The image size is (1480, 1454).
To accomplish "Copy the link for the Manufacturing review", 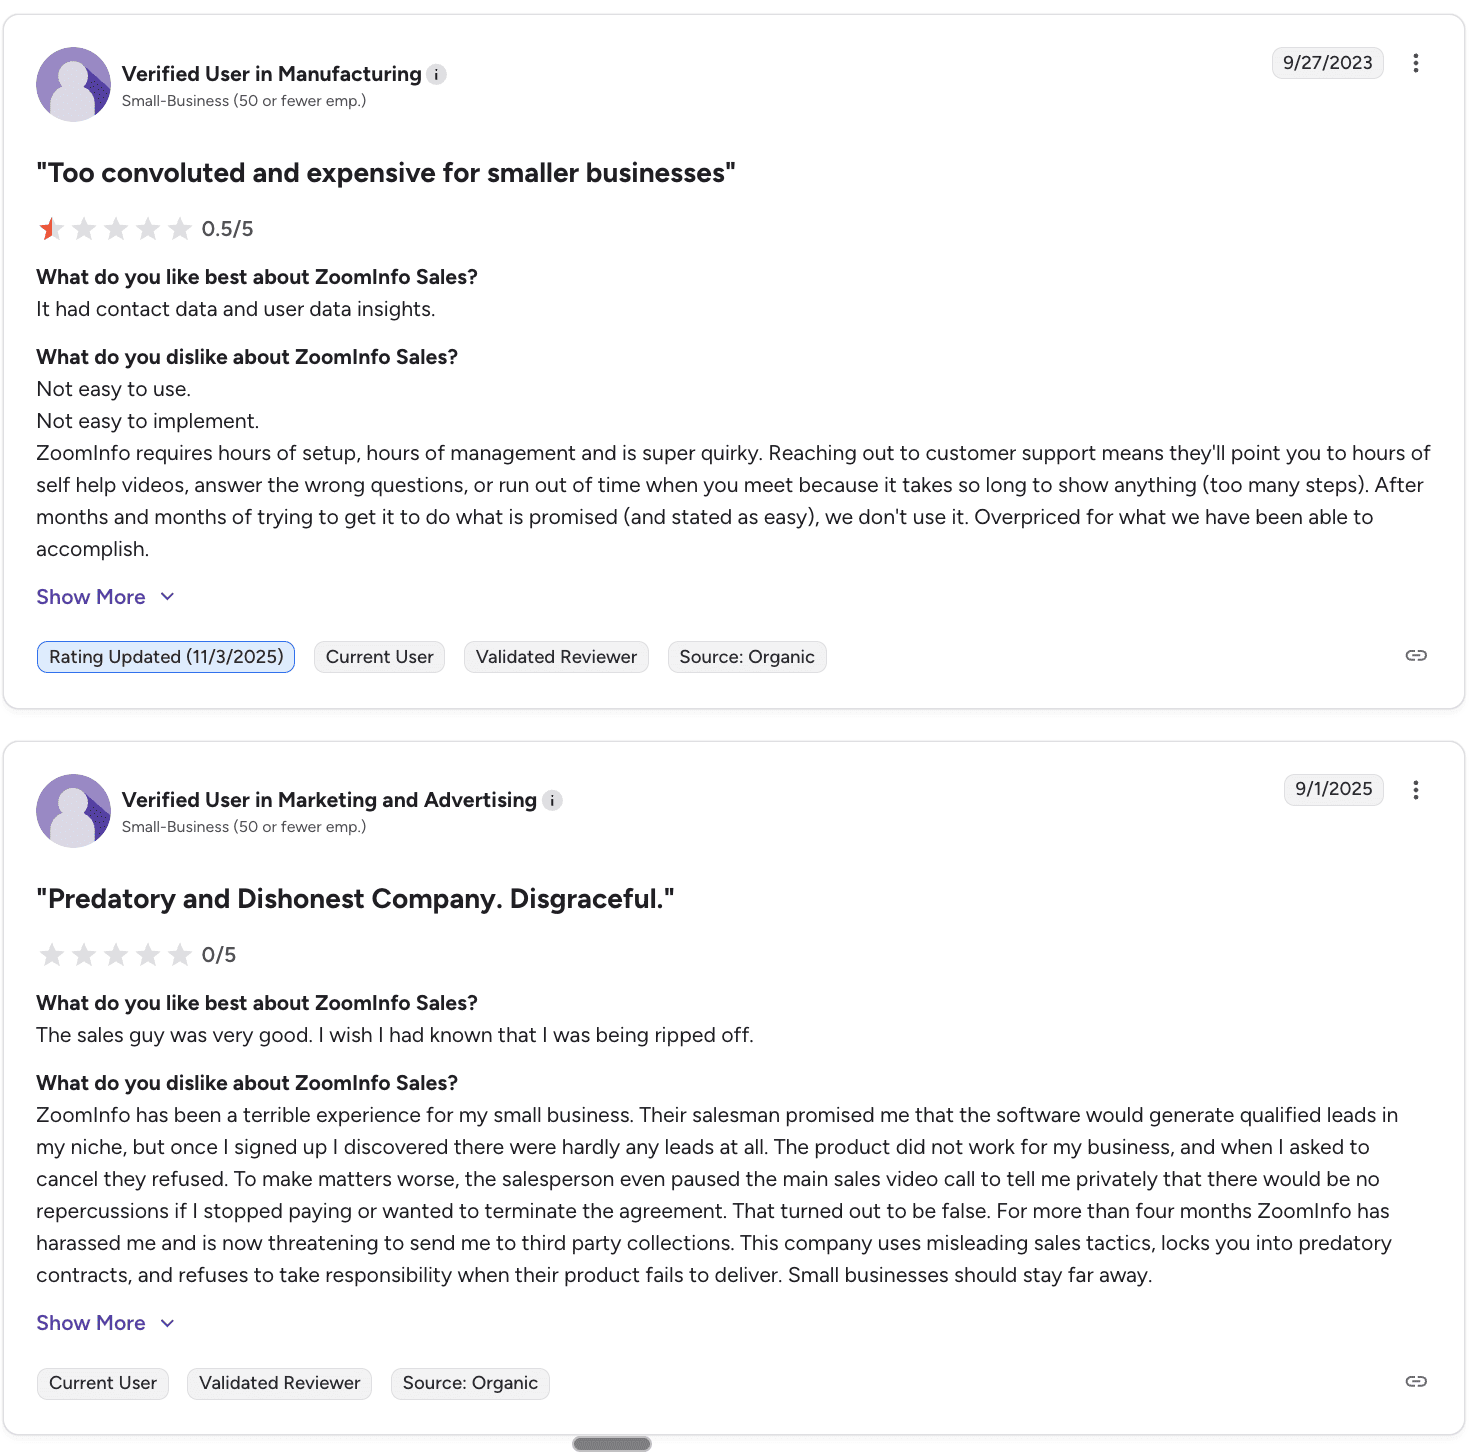I will tap(1416, 656).
